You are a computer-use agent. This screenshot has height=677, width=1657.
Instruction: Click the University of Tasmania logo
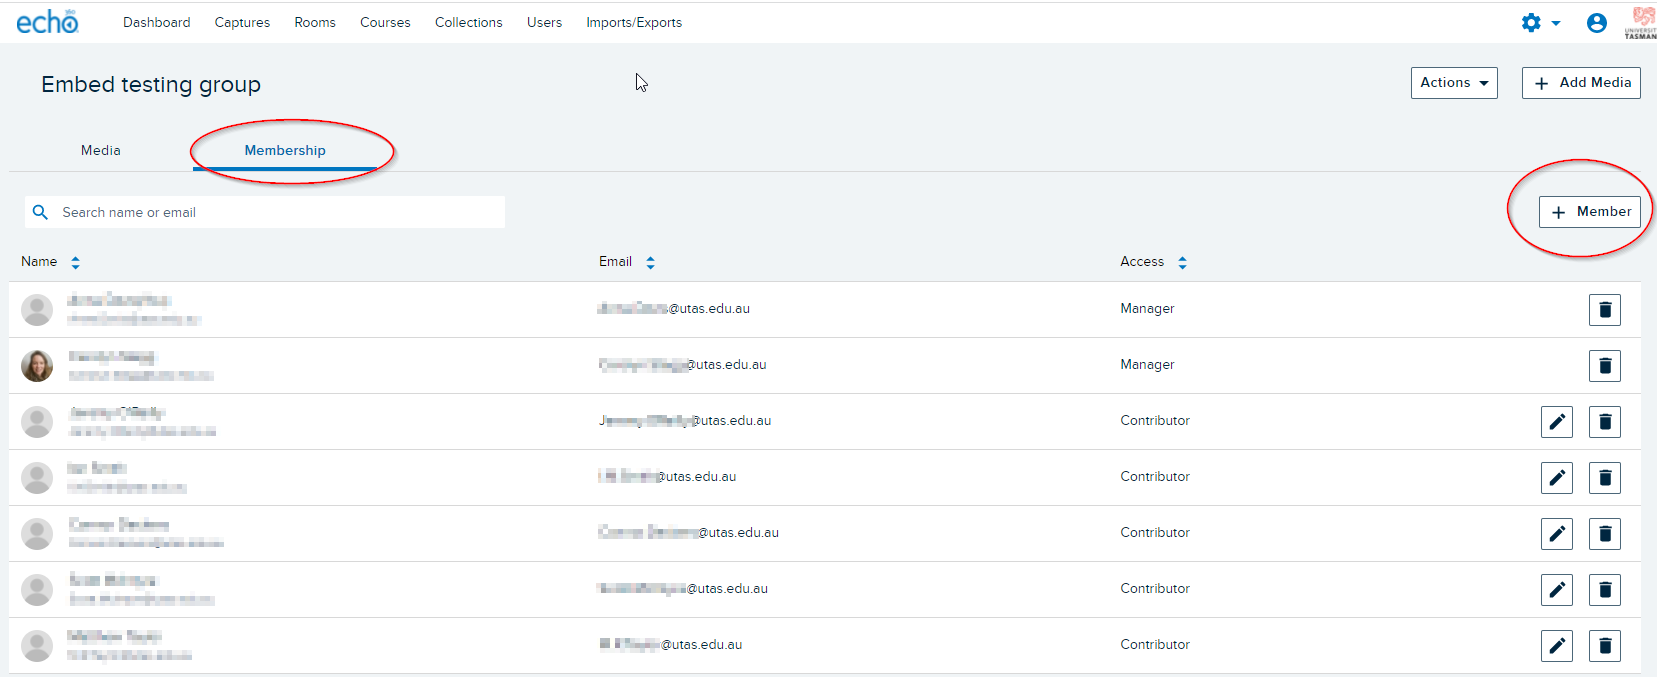pos(1641,22)
